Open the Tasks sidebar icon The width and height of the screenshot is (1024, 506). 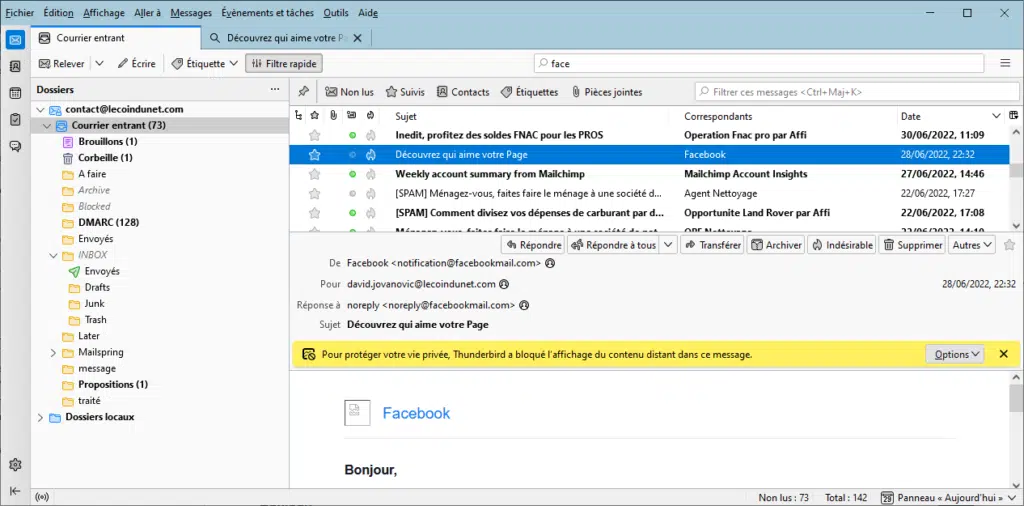[x=15, y=119]
